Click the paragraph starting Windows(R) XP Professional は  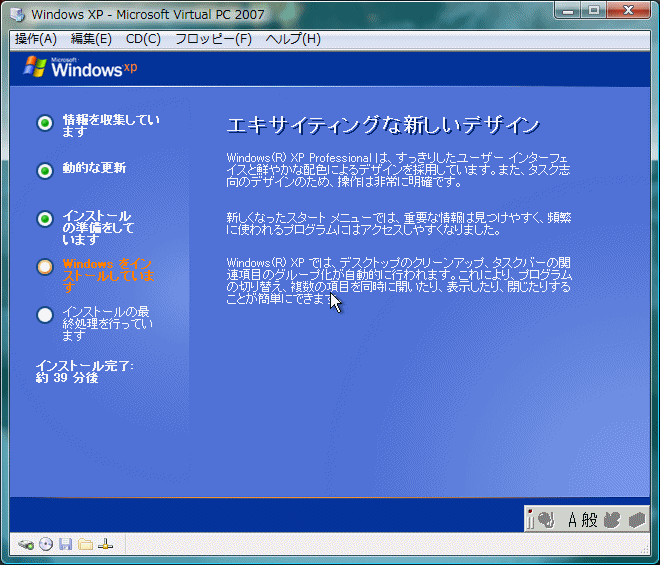pos(399,170)
